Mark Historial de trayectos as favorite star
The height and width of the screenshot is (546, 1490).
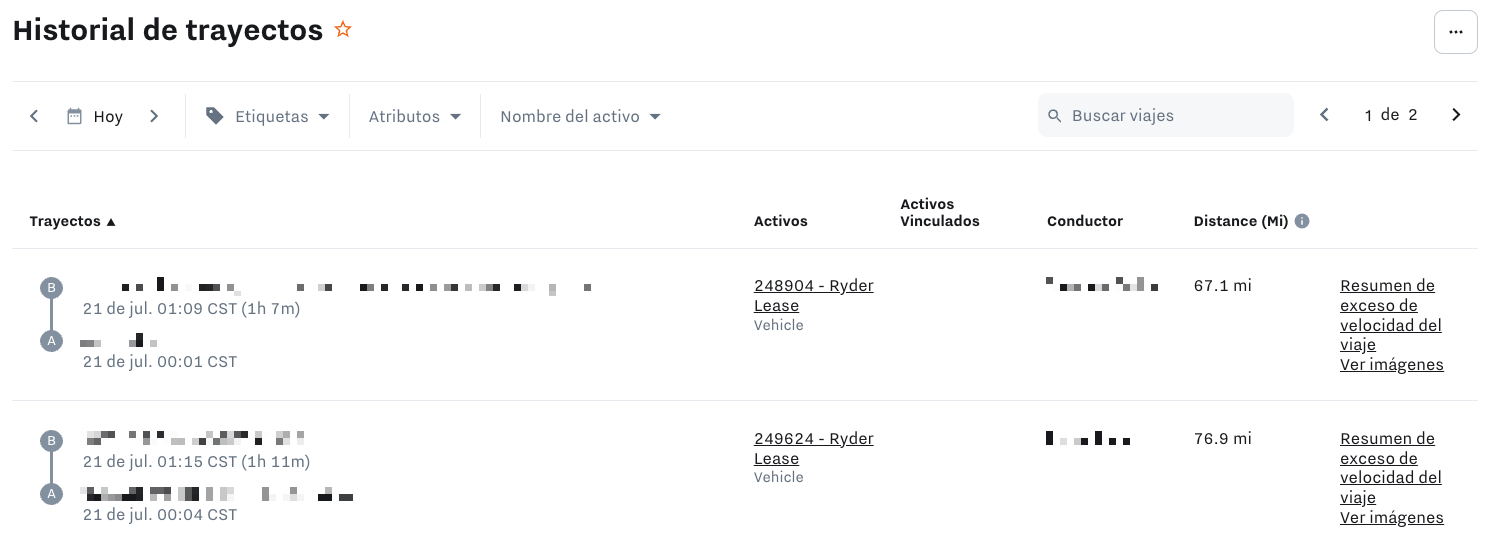[343, 30]
